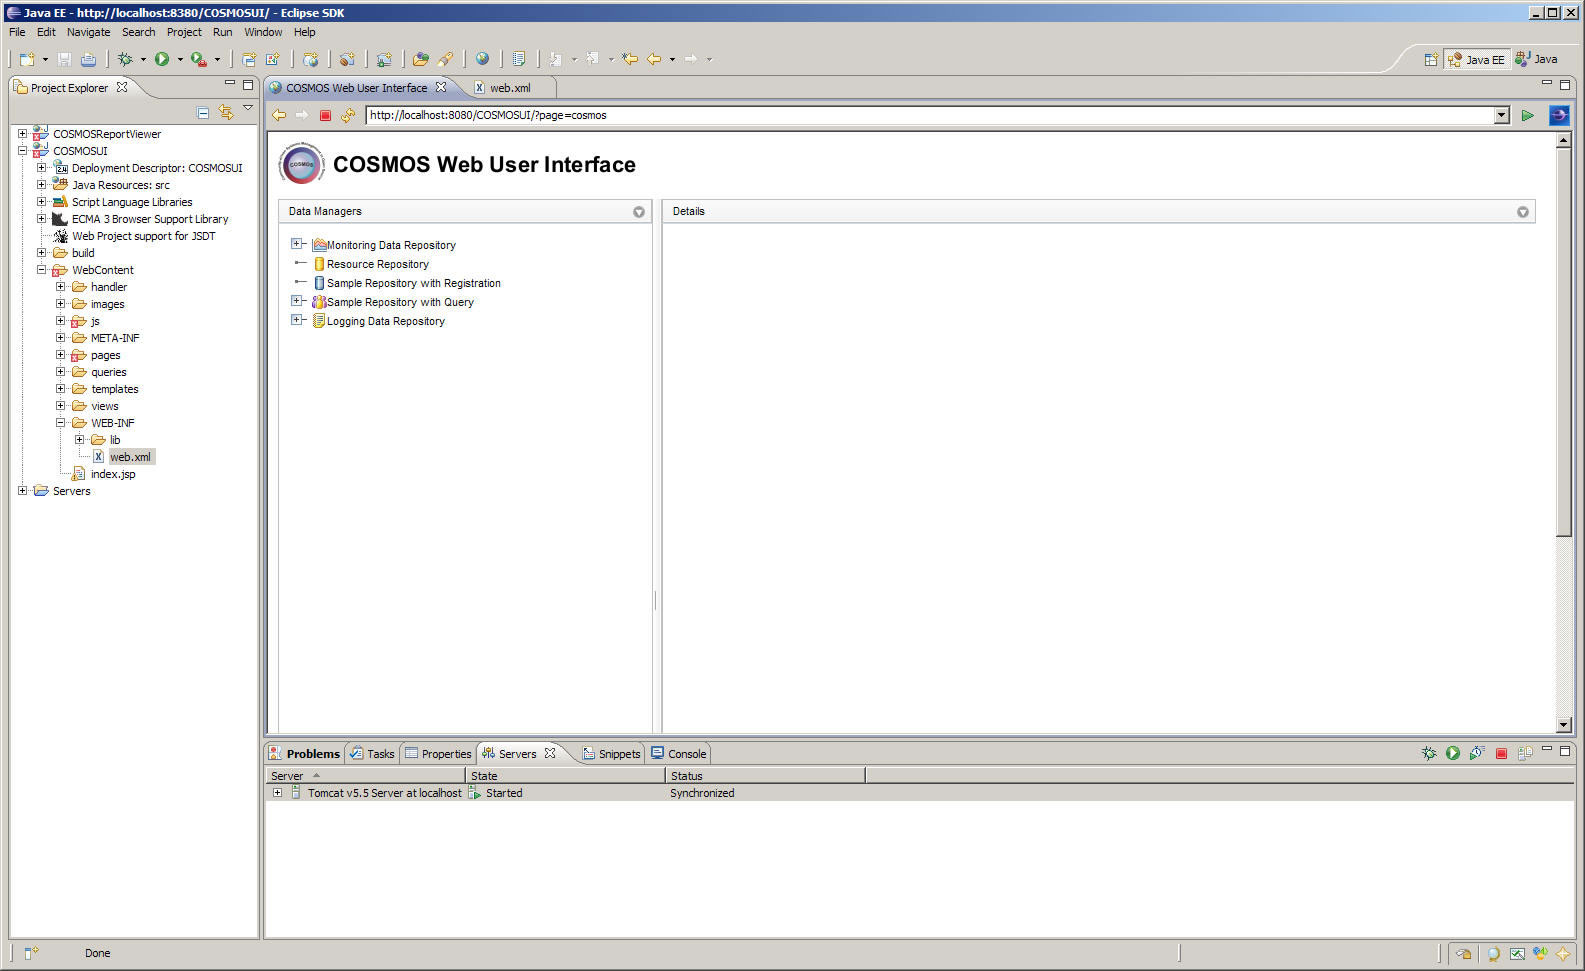The height and width of the screenshot is (971, 1585).
Task: Click Start server in profile mode icon
Action: click(1477, 753)
